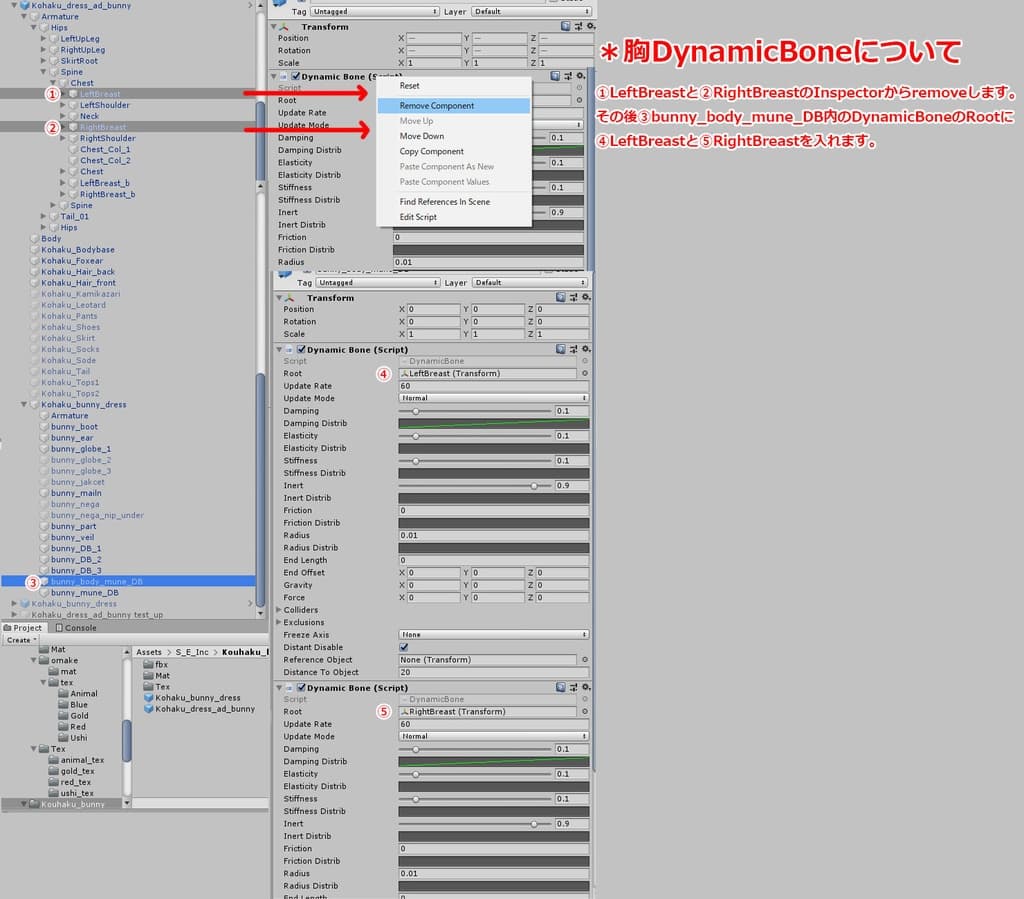Image resolution: width=1024 pixels, height=899 pixels.
Task: Click Root field containing LeftBreast (Transform)
Action: coord(487,373)
